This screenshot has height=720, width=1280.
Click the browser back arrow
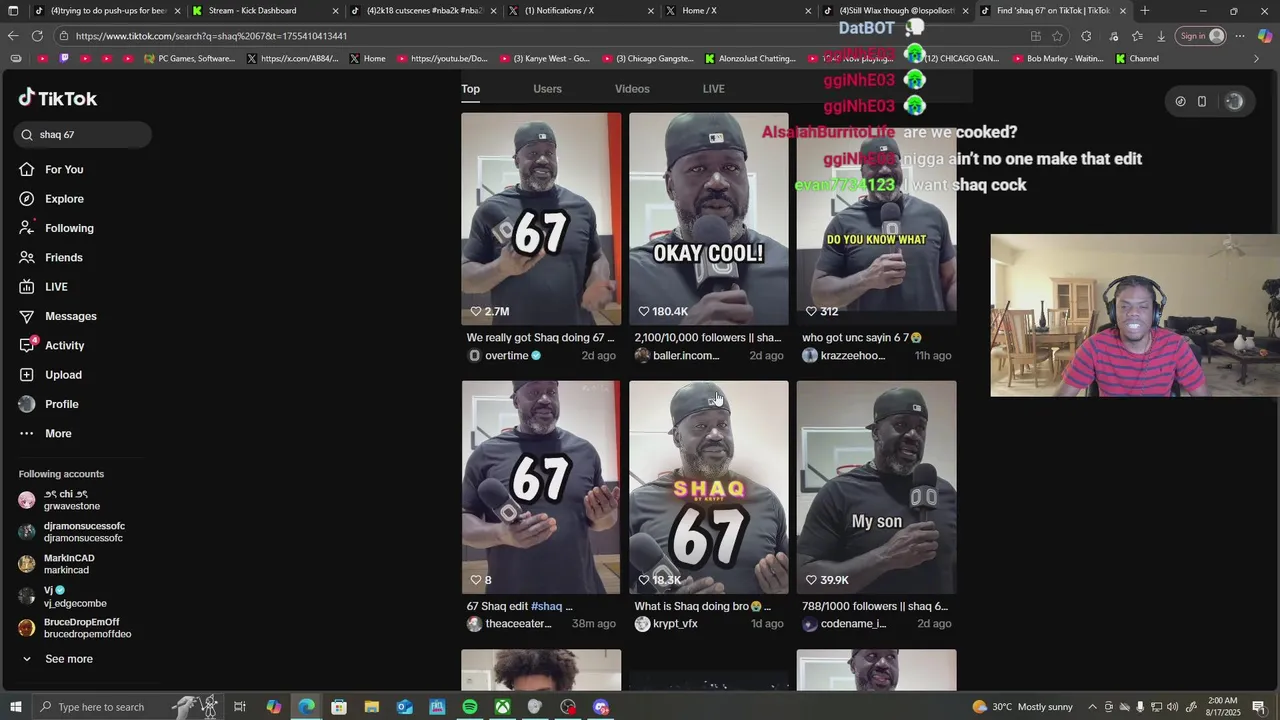tap(13, 36)
